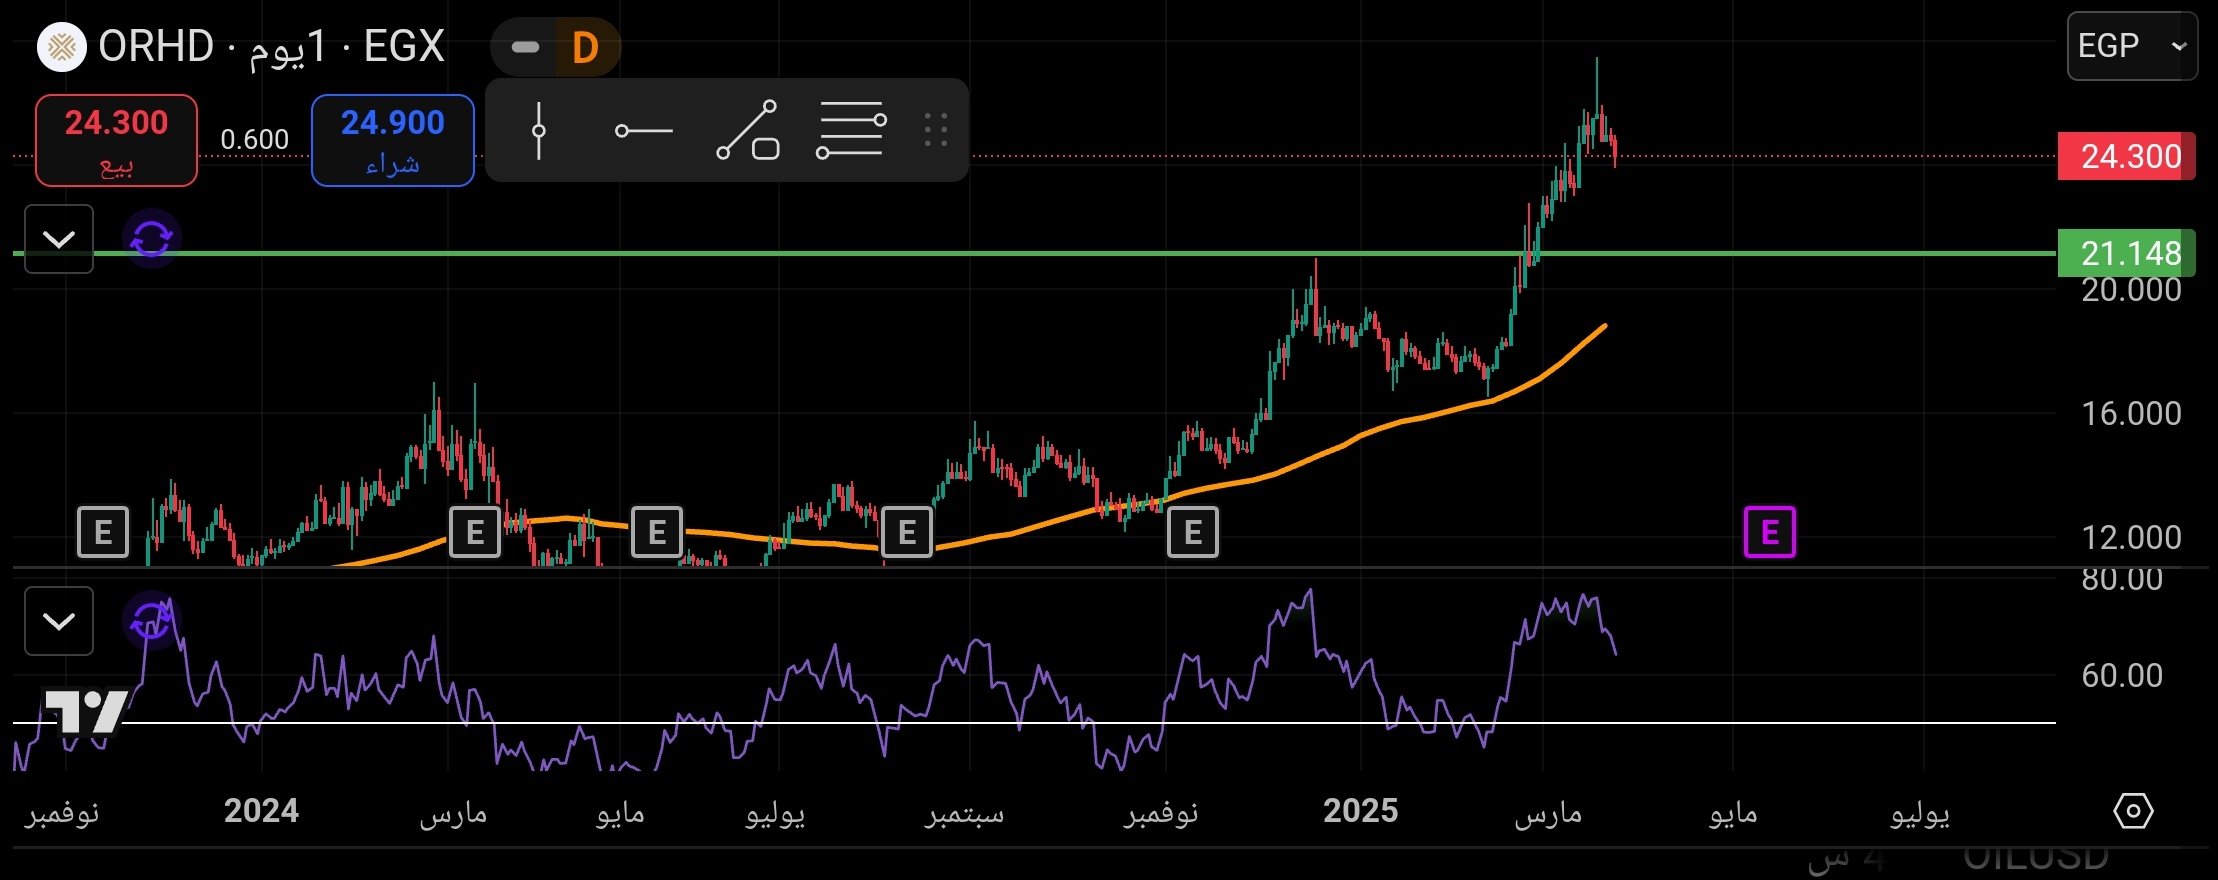Open the ORHD symbol search title
2218x880 pixels.
click(271, 47)
